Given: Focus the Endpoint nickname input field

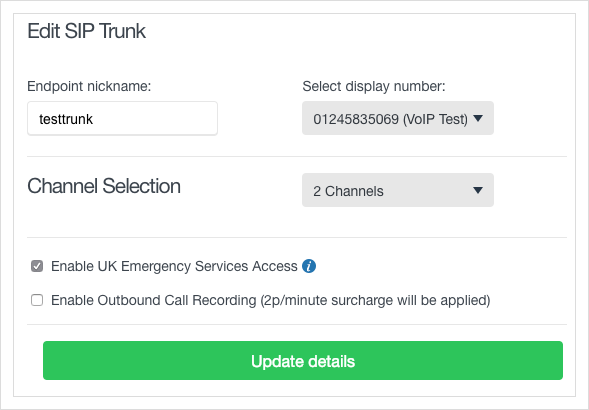Looking at the screenshot, I should [122, 118].
